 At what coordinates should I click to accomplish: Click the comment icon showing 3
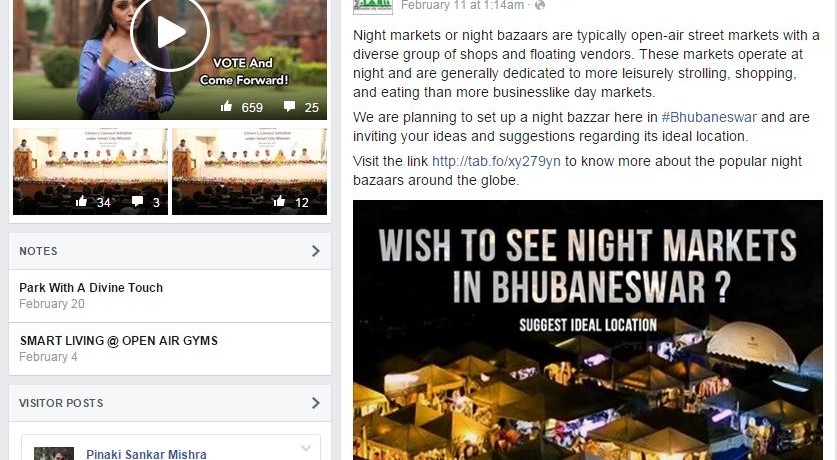click(x=137, y=201)
